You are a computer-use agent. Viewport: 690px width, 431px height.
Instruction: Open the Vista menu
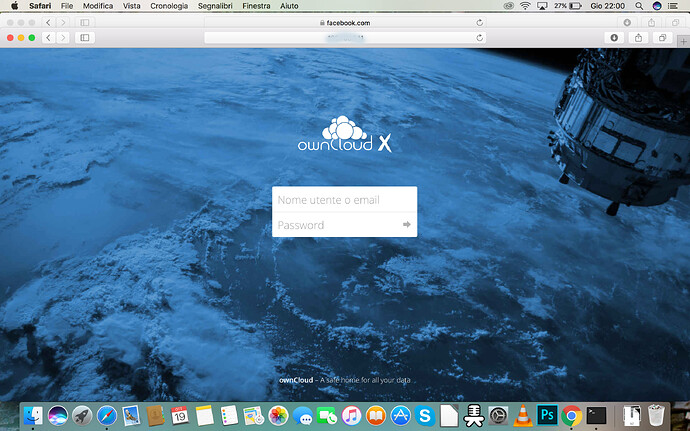coord(132,6)
